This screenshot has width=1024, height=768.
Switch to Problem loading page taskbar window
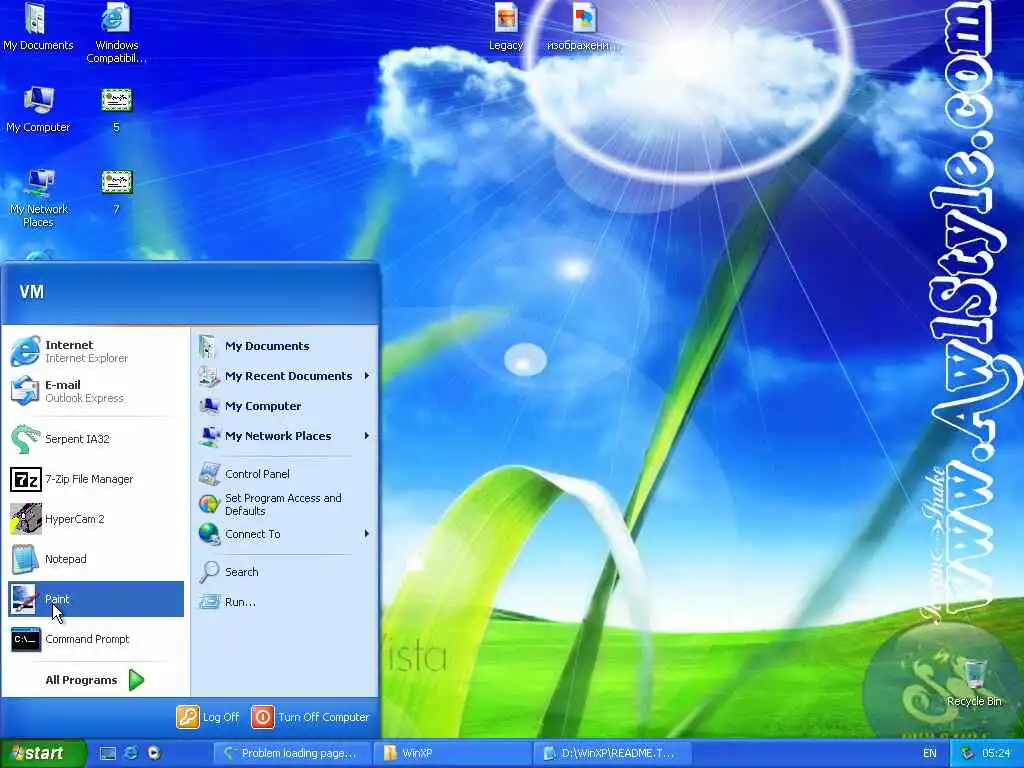pyautogui.click(x=292, y=753)
